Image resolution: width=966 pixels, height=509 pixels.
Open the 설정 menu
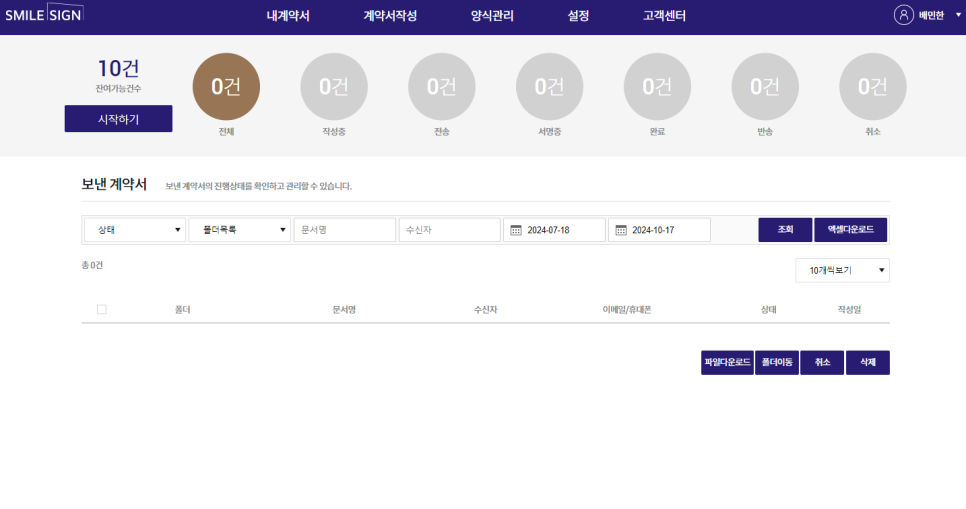[x=578, y=16]
